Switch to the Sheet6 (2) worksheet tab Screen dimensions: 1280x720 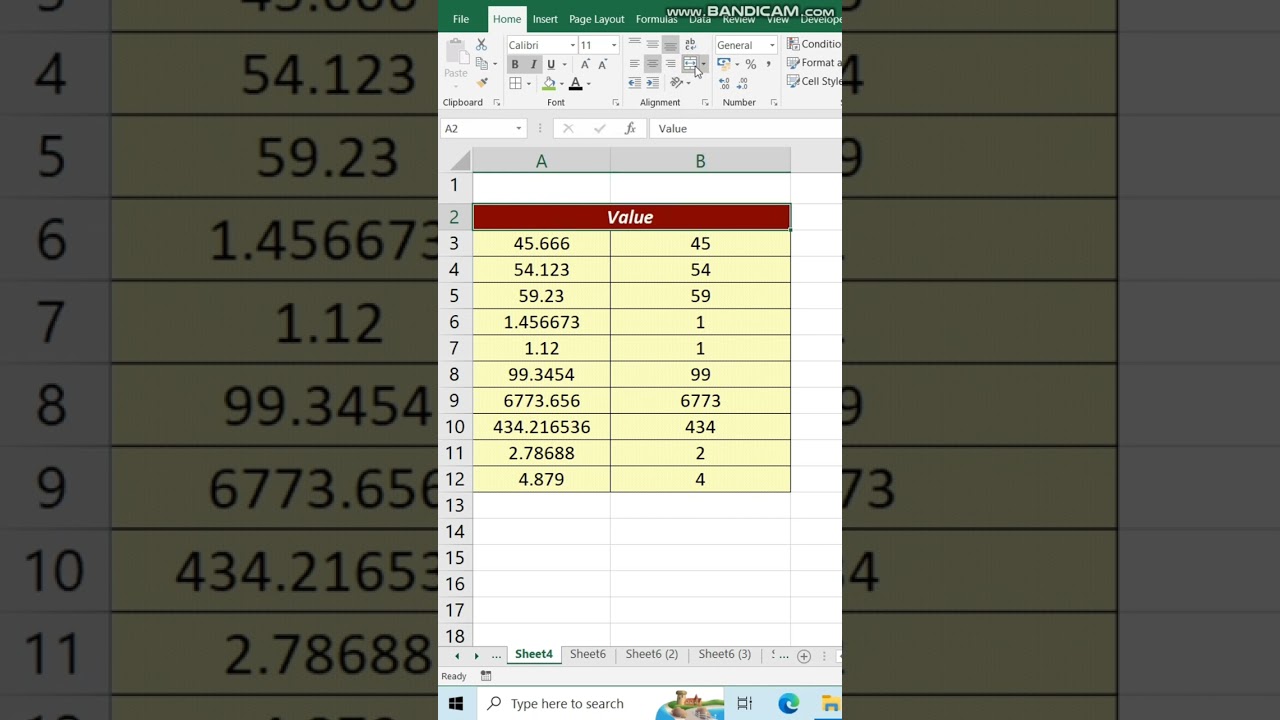click(652, 654)
